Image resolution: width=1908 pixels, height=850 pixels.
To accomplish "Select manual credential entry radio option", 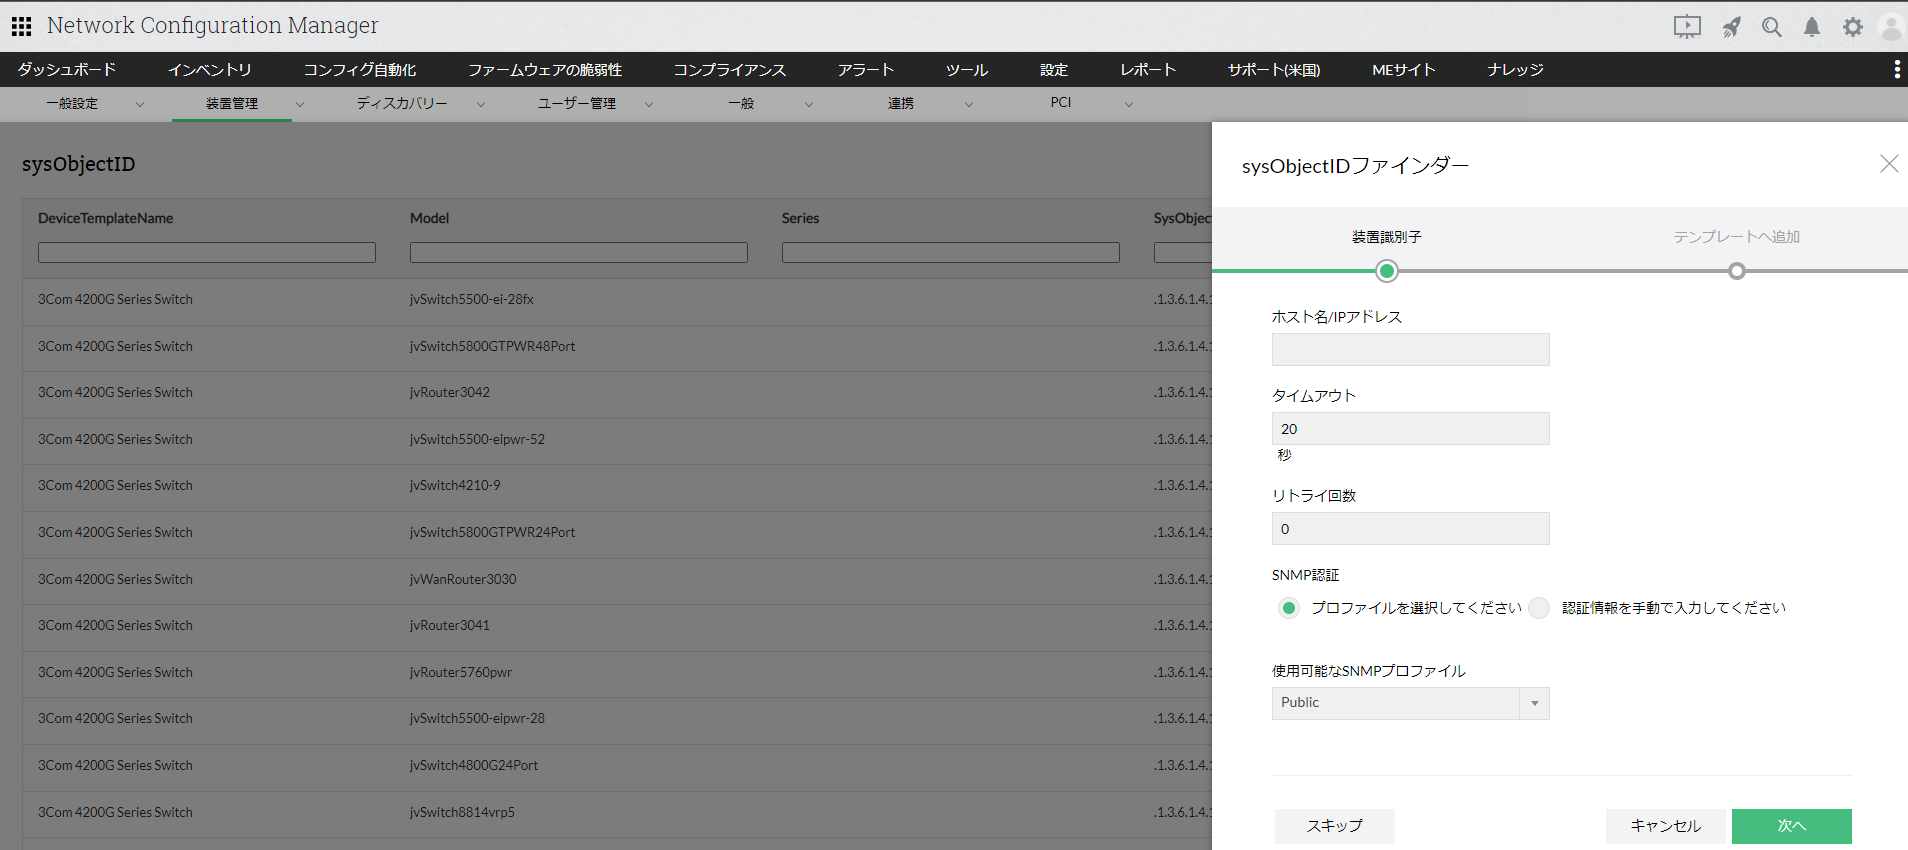I will (x=1539, y=608).
